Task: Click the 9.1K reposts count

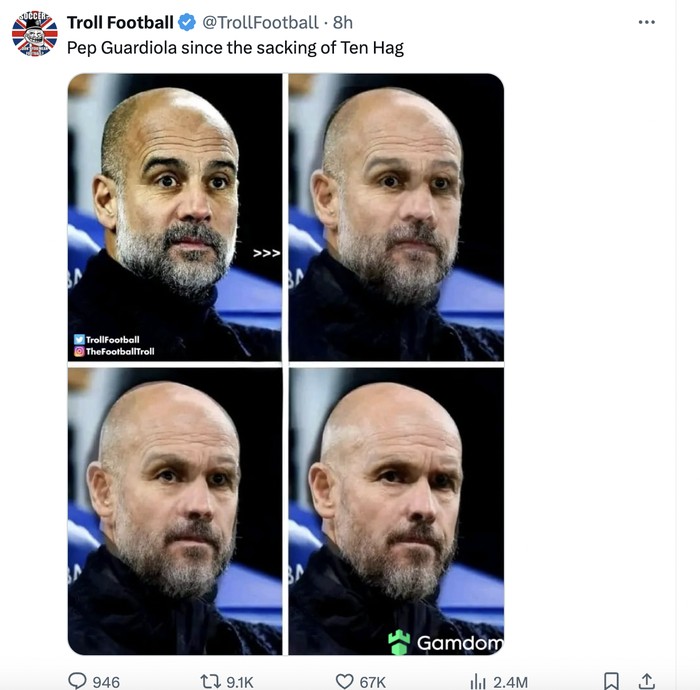Action: [x=240, y=682]
